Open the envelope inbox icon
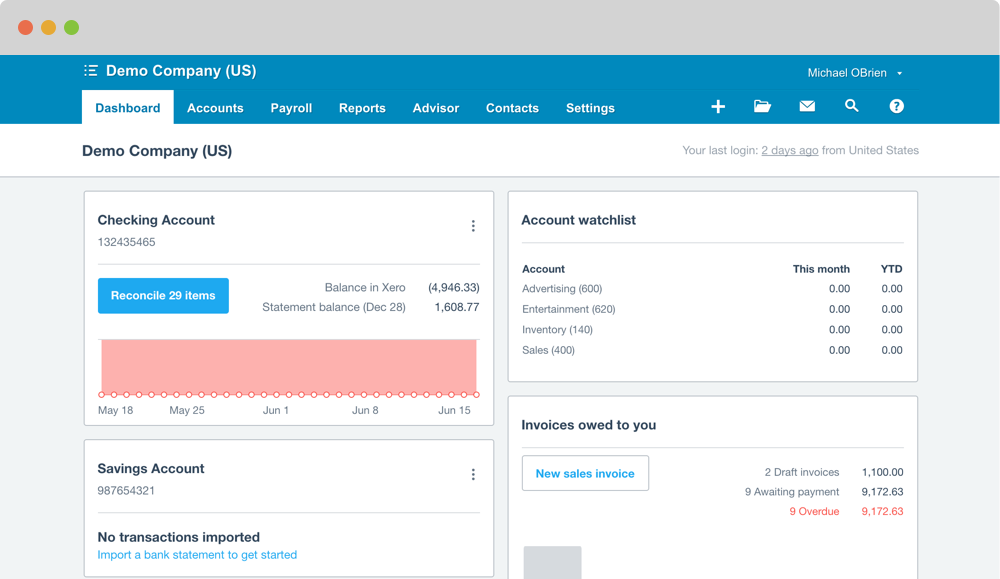 coord(807,107)
